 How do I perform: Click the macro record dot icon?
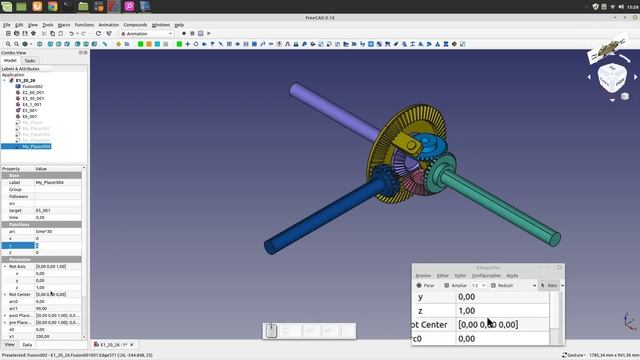[184, 33]
